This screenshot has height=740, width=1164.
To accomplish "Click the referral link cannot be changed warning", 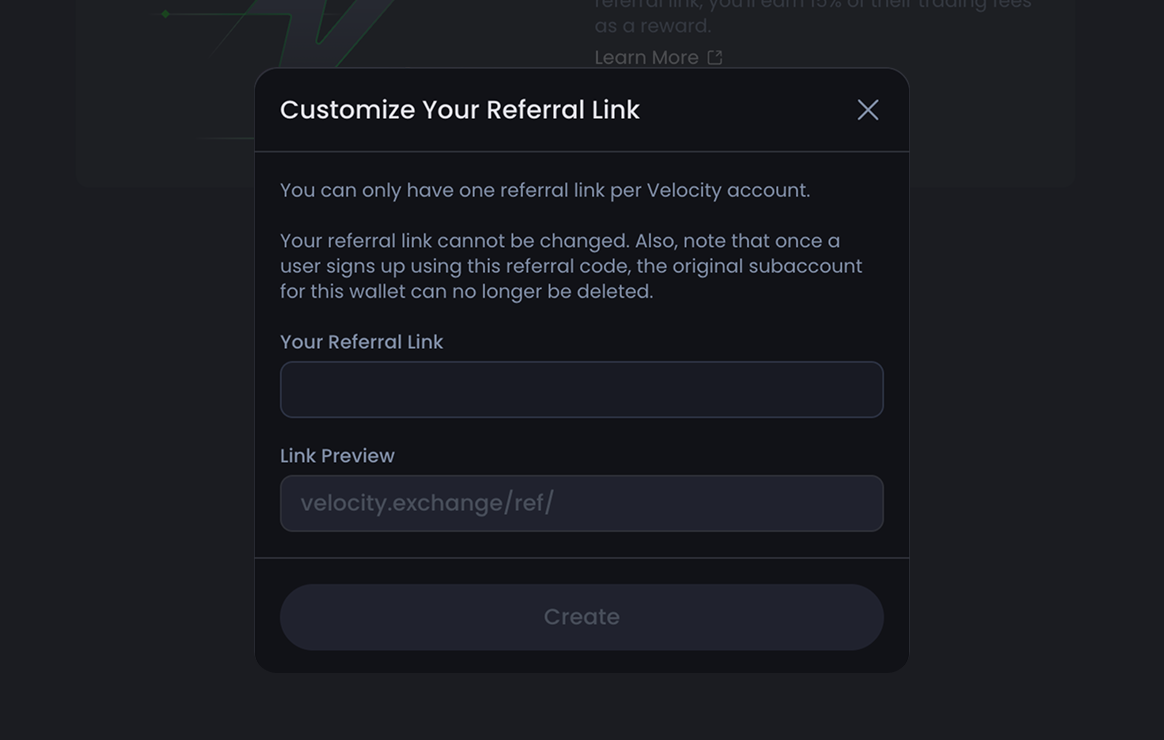I will [x=571, y=266].
